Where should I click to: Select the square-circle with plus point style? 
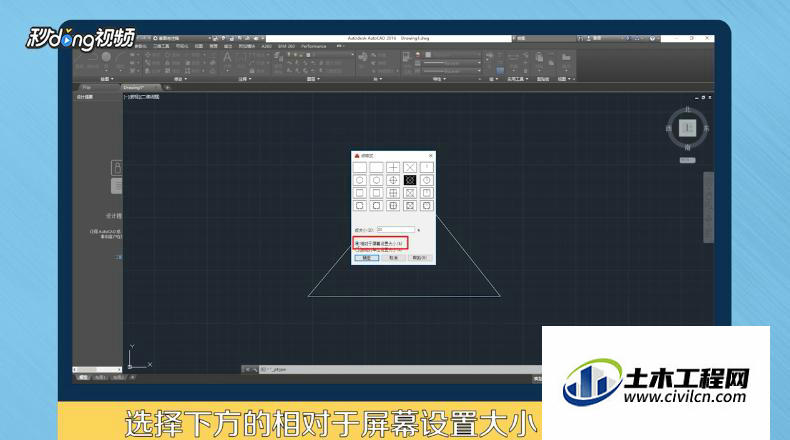[x=393, y=206]
